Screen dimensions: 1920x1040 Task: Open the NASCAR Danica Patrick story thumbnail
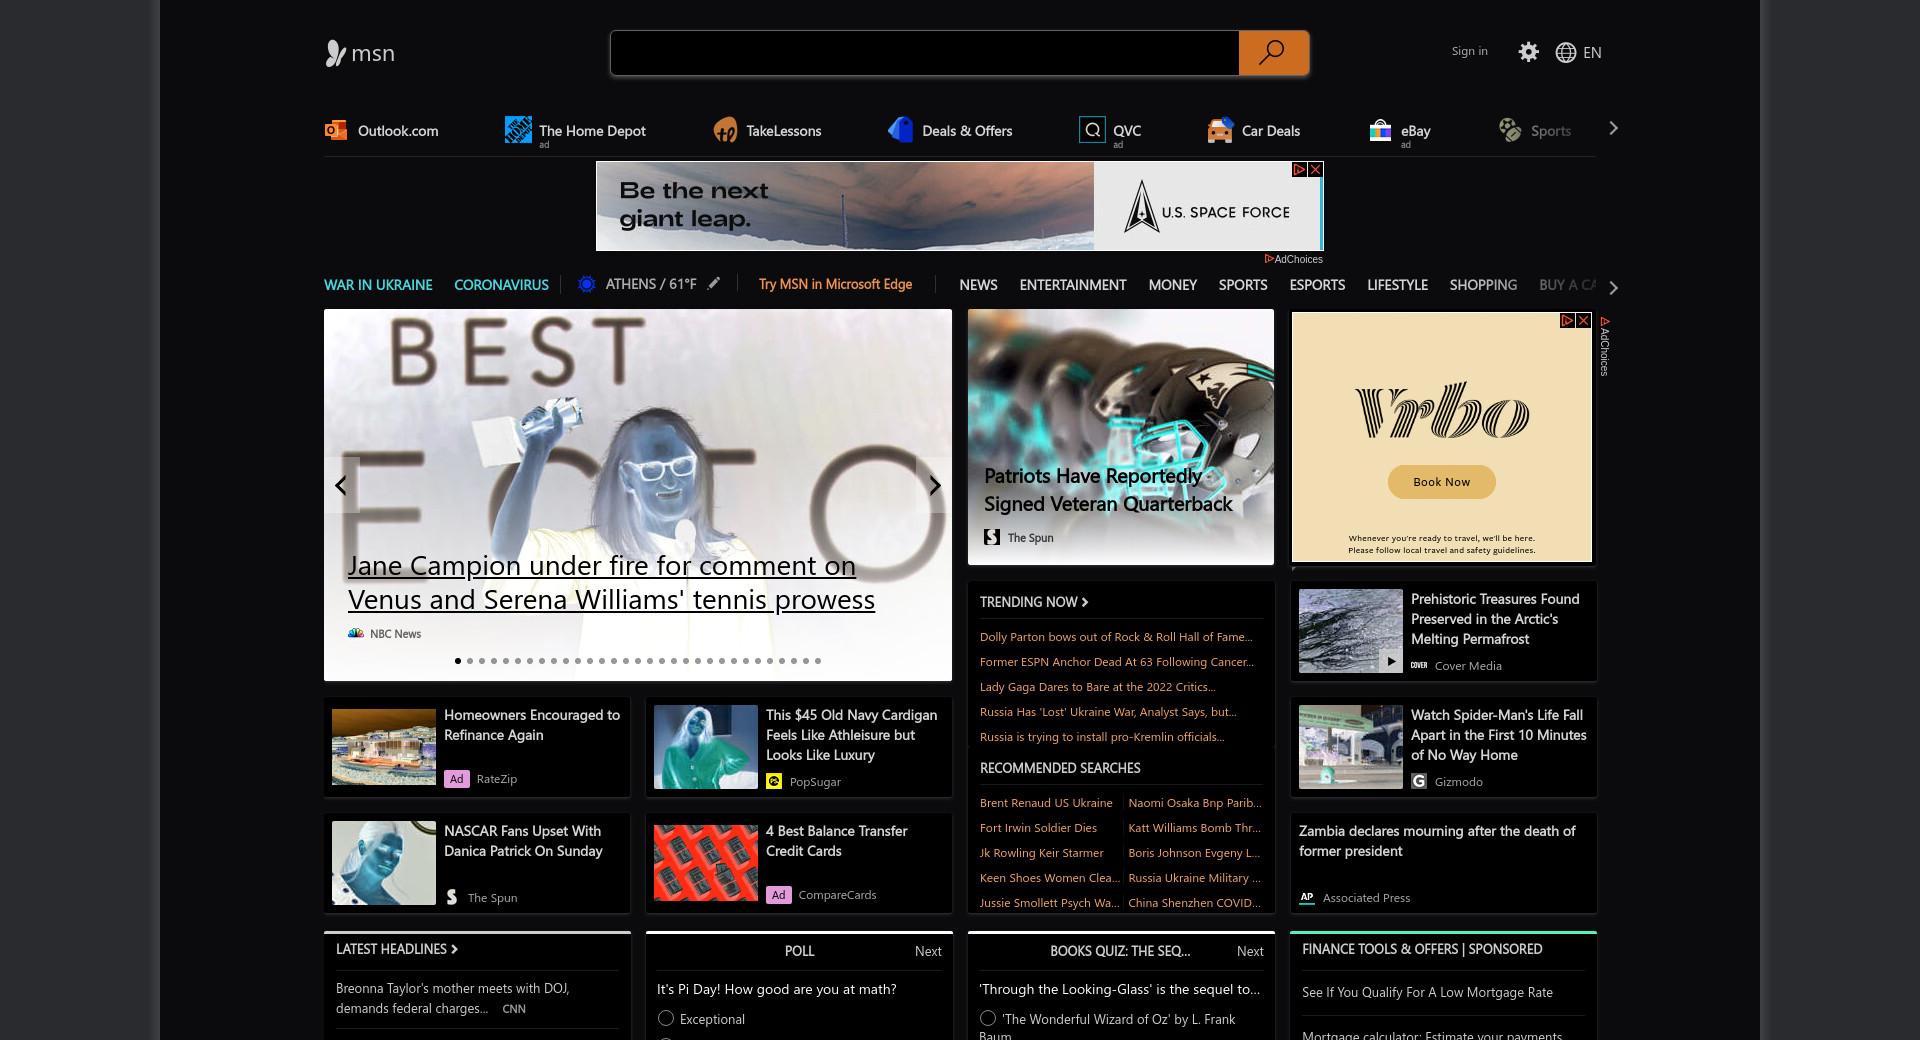point(384,863)
